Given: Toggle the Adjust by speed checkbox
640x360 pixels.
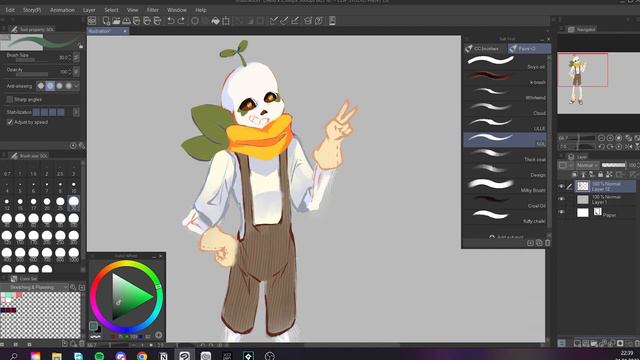Looking at the screenshot, I should [x=10, y=122].
